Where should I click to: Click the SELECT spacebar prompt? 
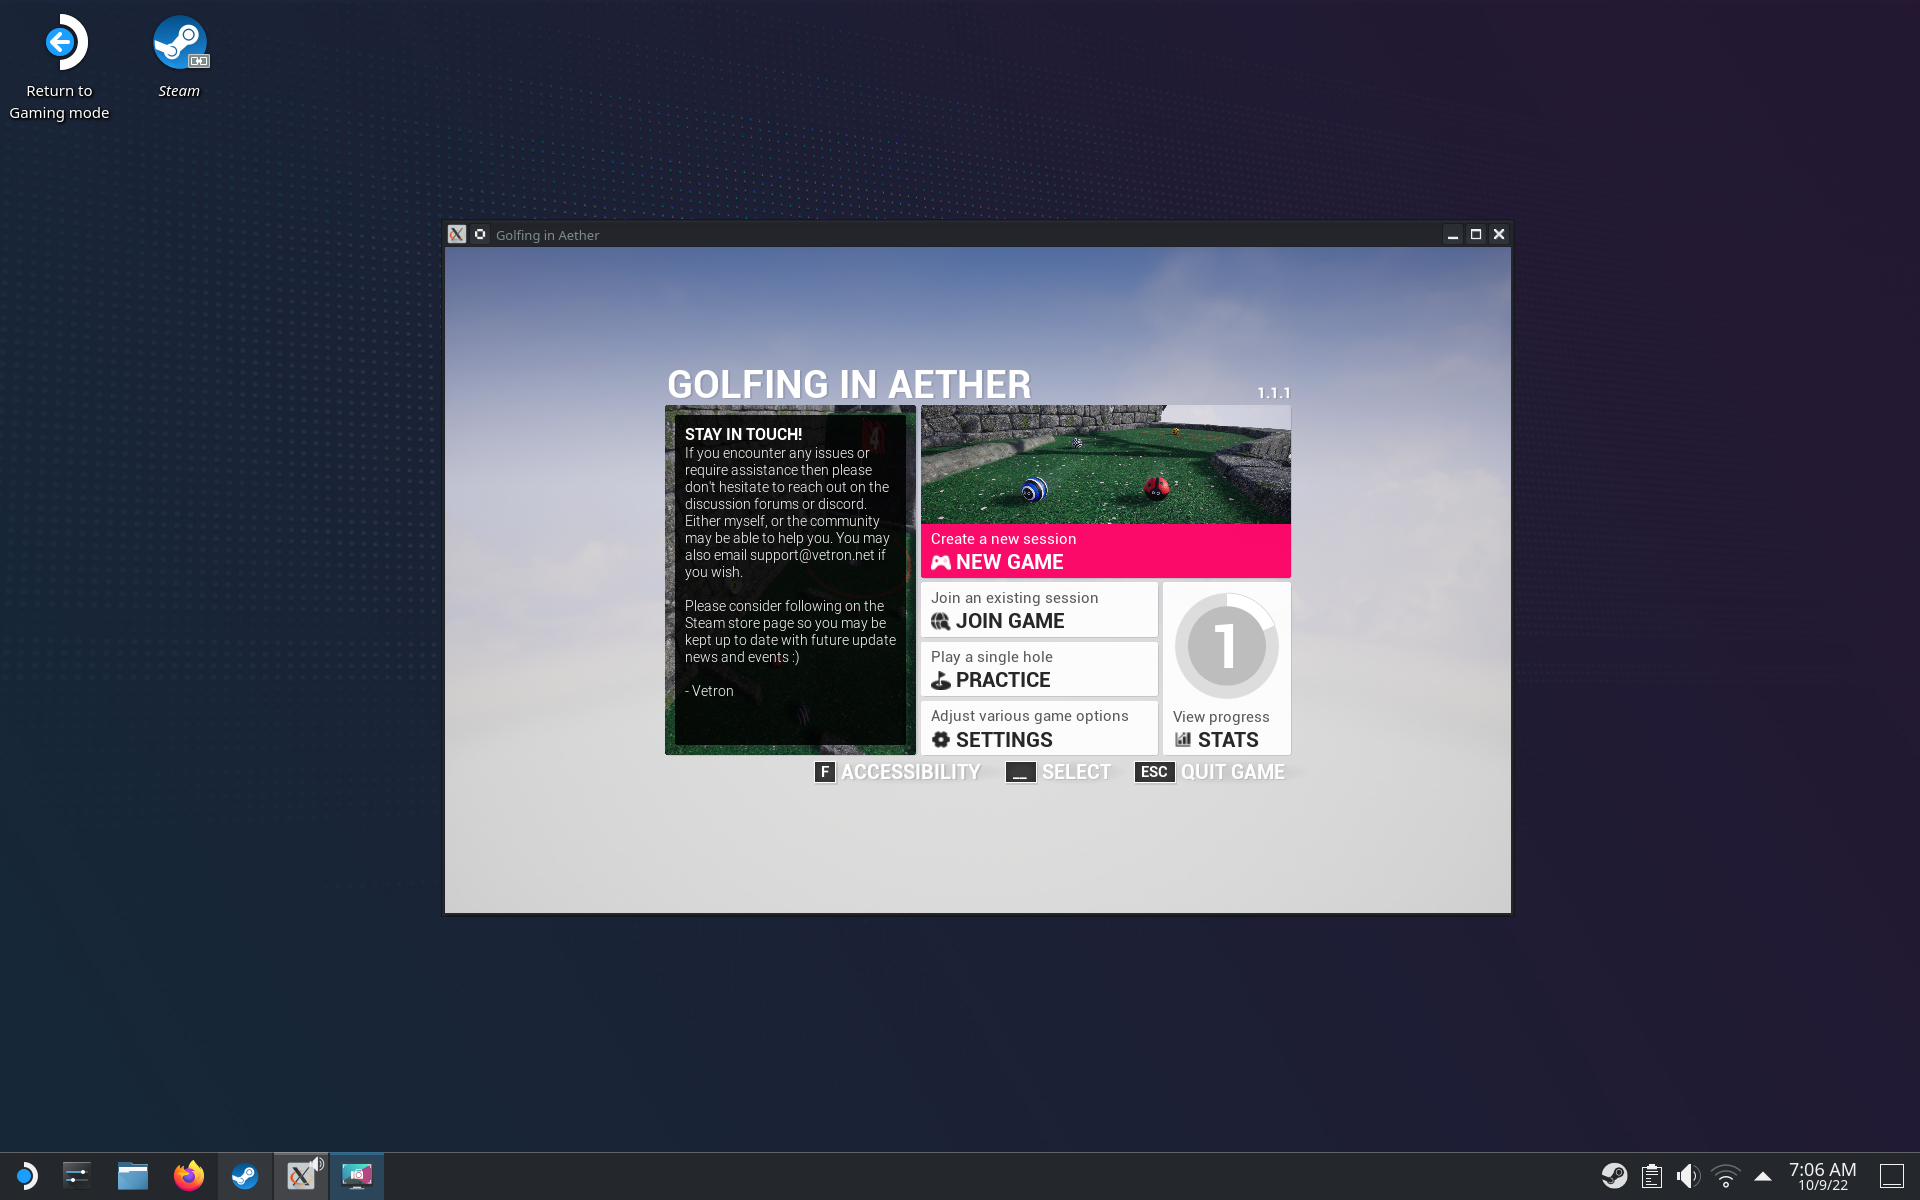pyautogui.click(x=1058, y=772)
